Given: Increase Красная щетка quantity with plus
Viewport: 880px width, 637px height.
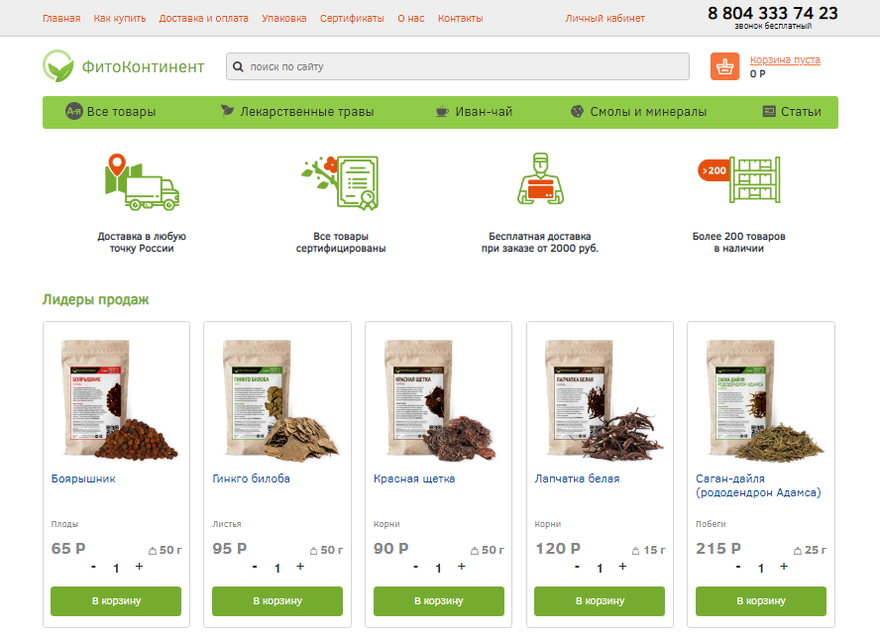Looking at the screenshot, I should [461, 567].
